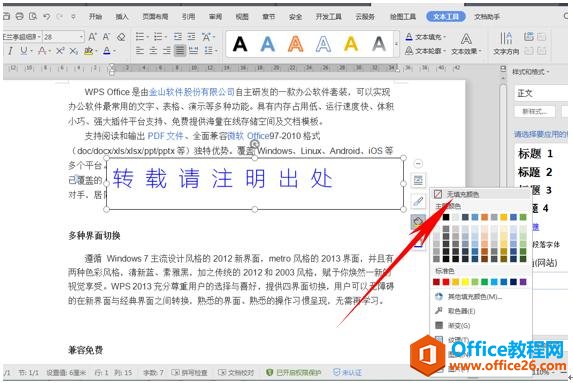Select hollow blue outline A preset
The height and width of the screenshot is (383, 573).
pyautogui.click(x=323, y=44)
